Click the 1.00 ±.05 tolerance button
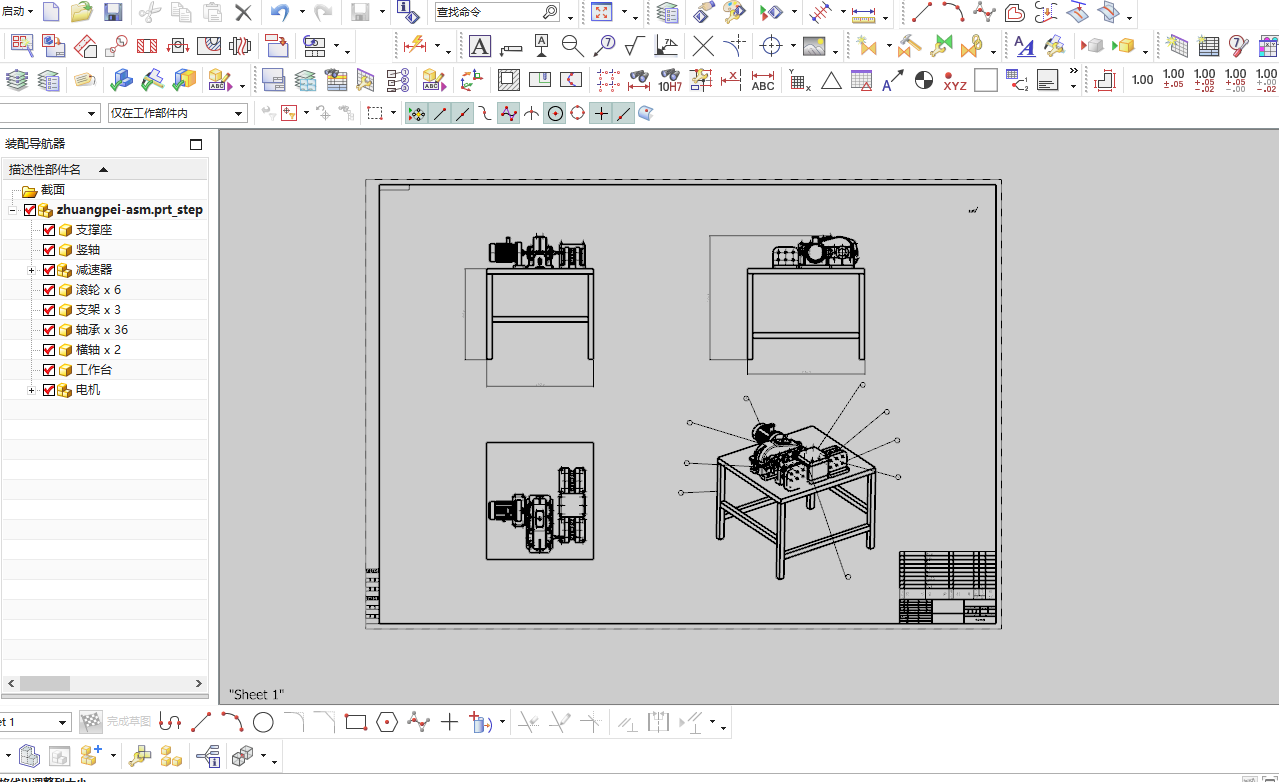This screenshot has height=782, width=1279. coord(1174,79)
